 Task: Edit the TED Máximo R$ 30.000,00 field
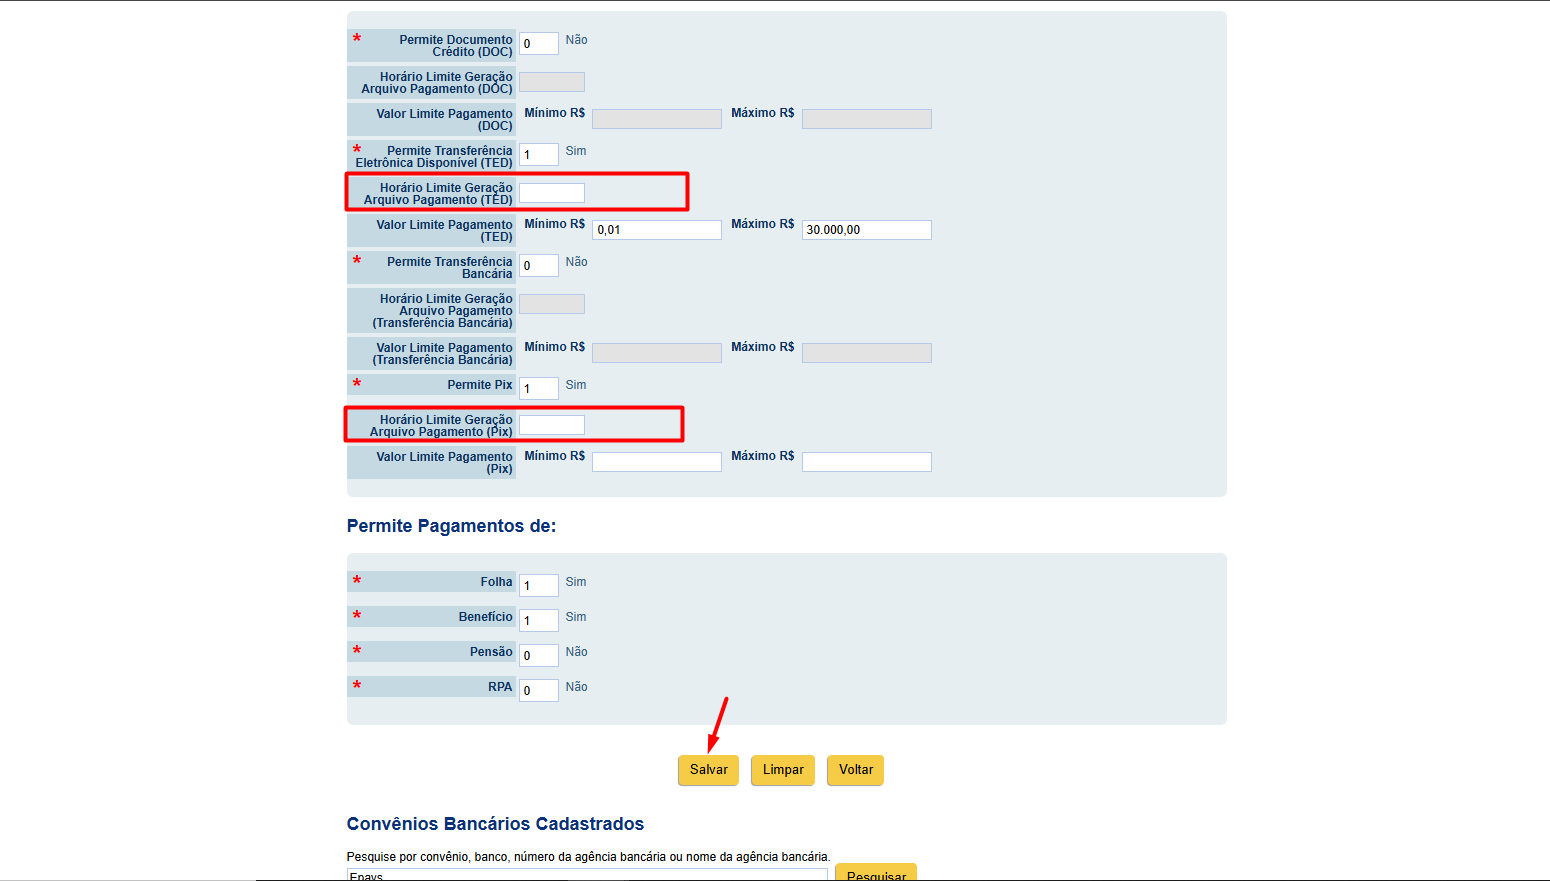point(867,230)
